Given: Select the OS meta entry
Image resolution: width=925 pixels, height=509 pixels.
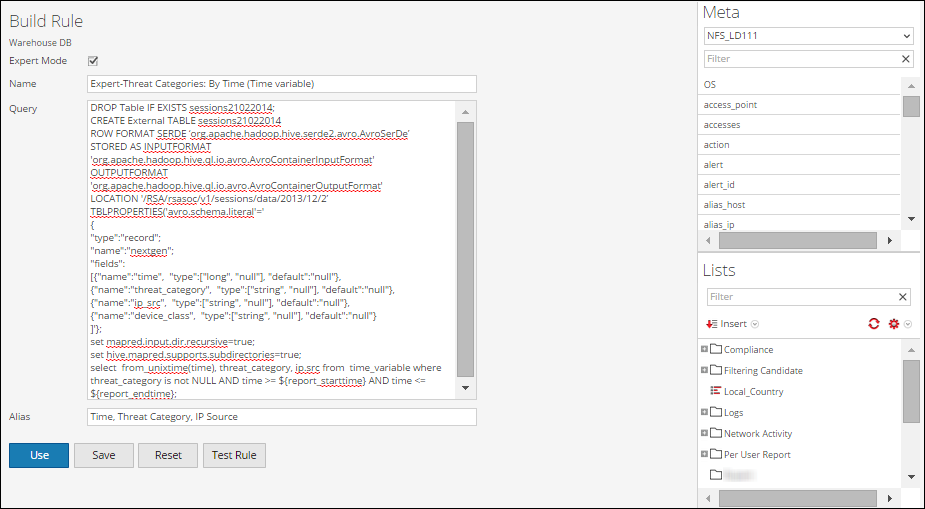Looking at the screenshot, I should [801, 85].
